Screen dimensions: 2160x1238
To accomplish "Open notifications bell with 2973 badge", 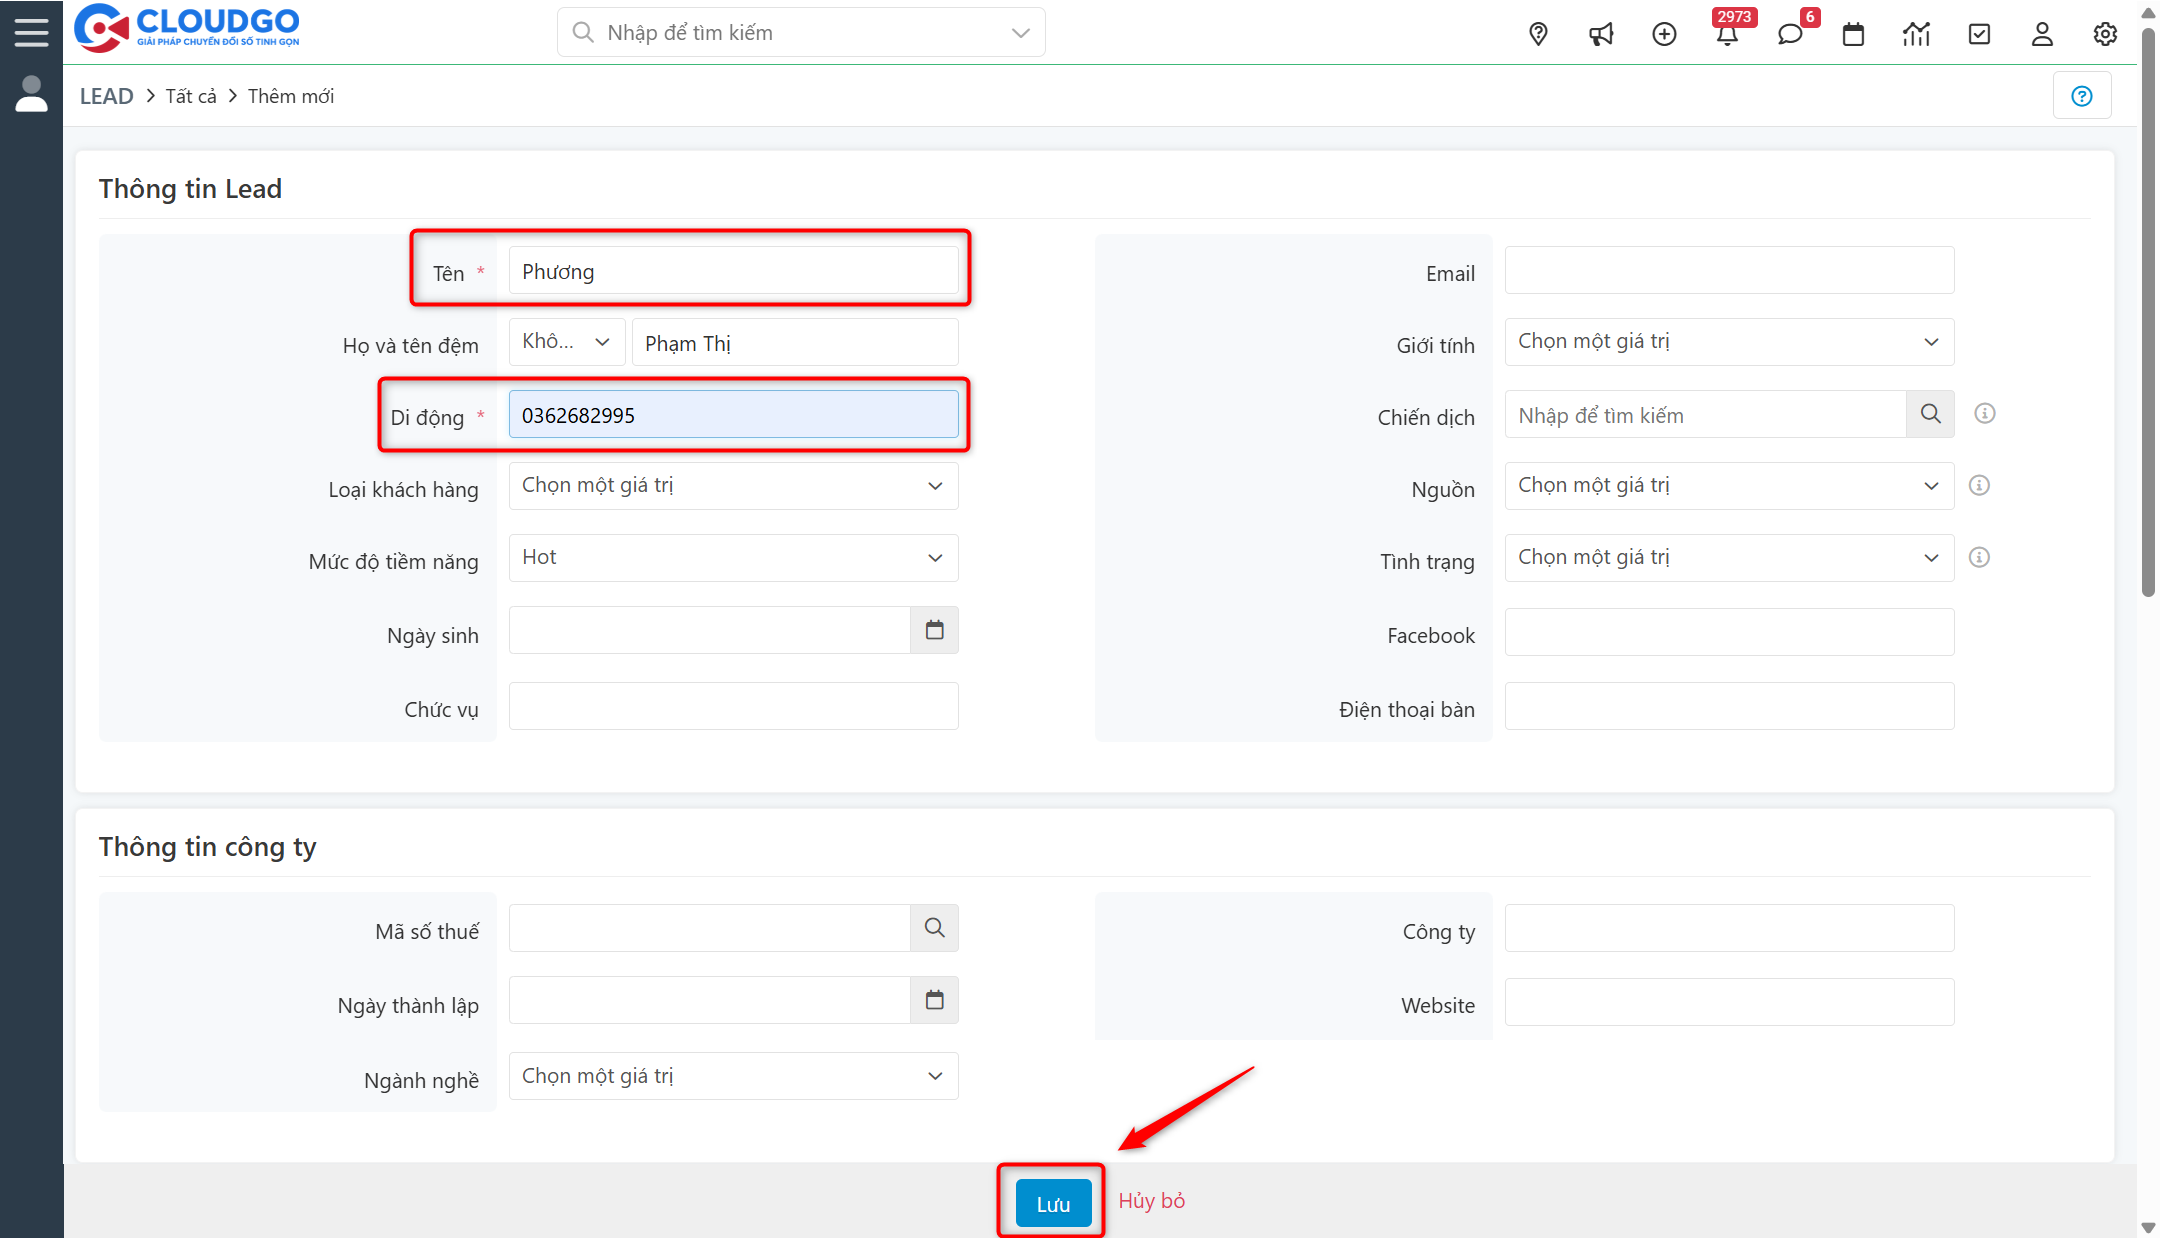I will tap(1727, 34).
